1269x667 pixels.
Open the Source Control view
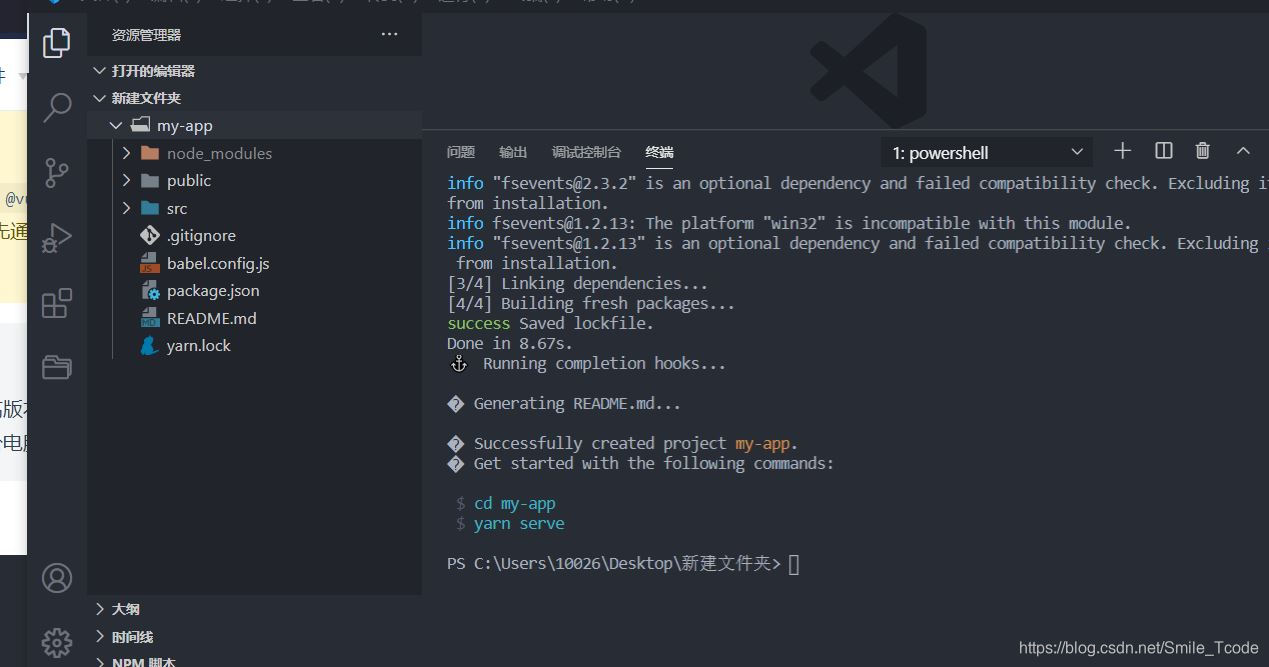pyautogui.click(x=57, y=172)
